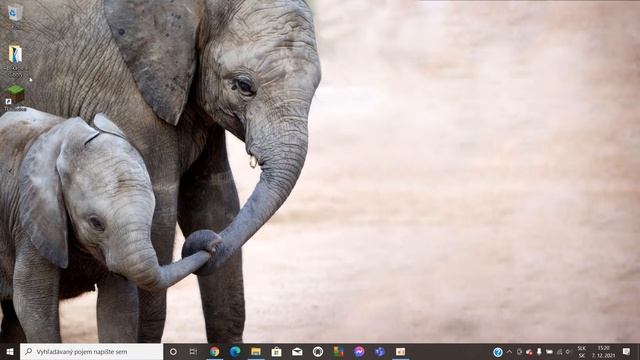Click the blue Get Help tray icon
Screen dimensions: 640x360
(498, 352)
